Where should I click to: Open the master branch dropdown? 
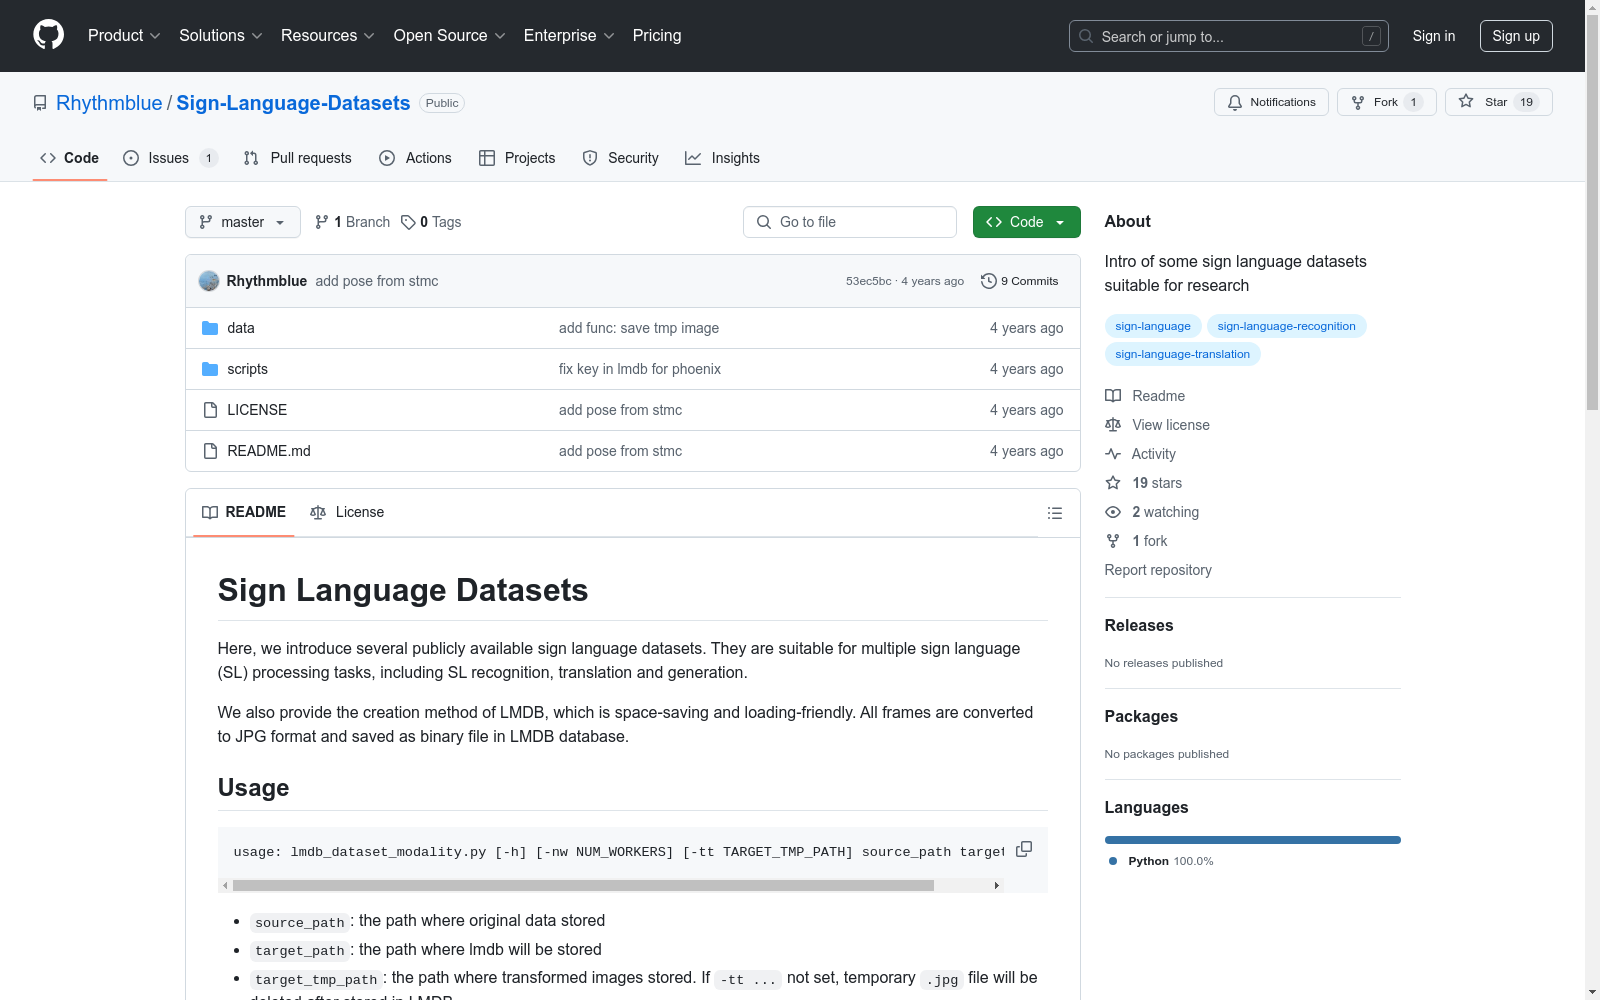243,222
